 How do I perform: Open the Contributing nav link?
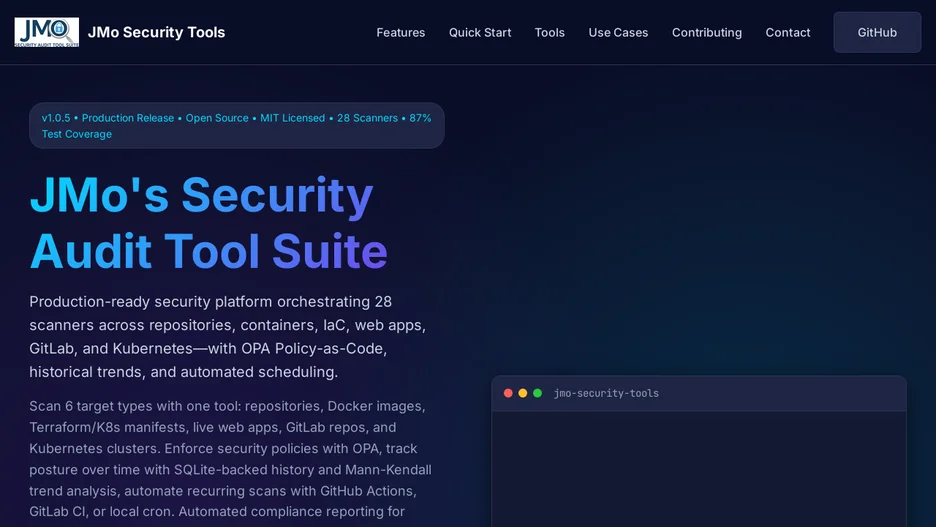707,33
